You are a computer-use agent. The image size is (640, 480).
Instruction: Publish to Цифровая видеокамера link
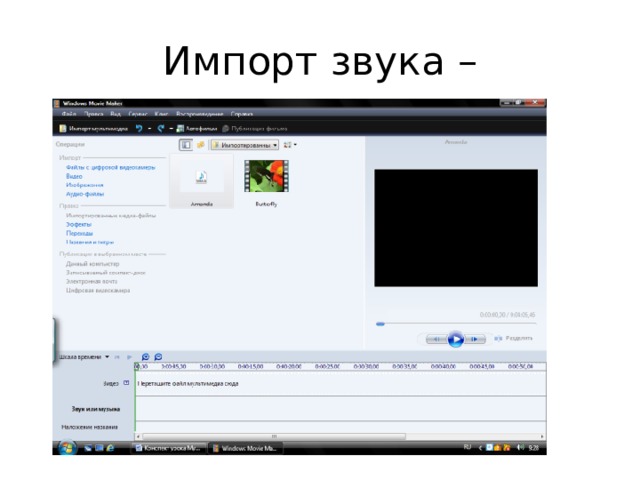pos(98,291)
